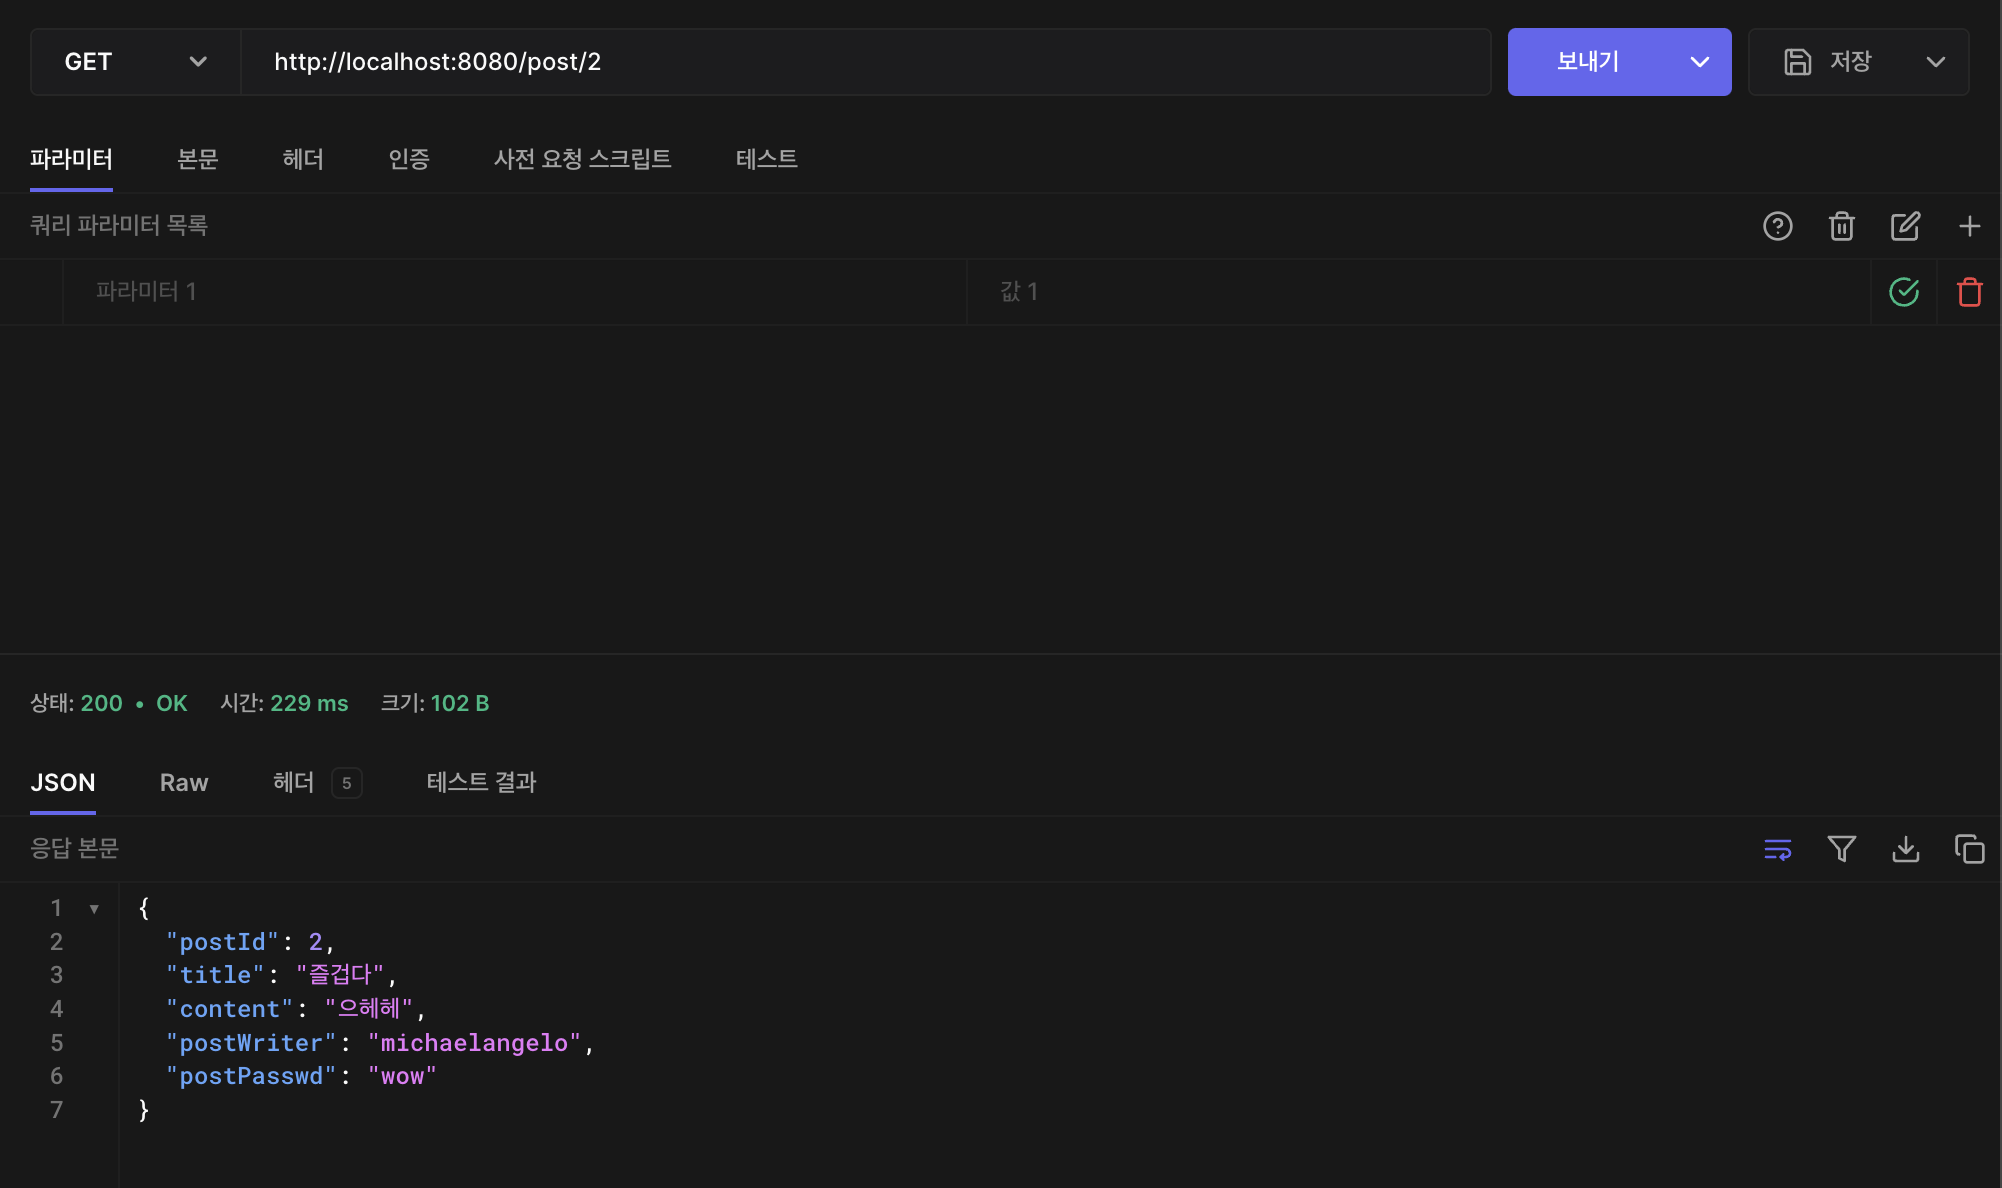Click the query parameters help icon

tap(1777, 226)
